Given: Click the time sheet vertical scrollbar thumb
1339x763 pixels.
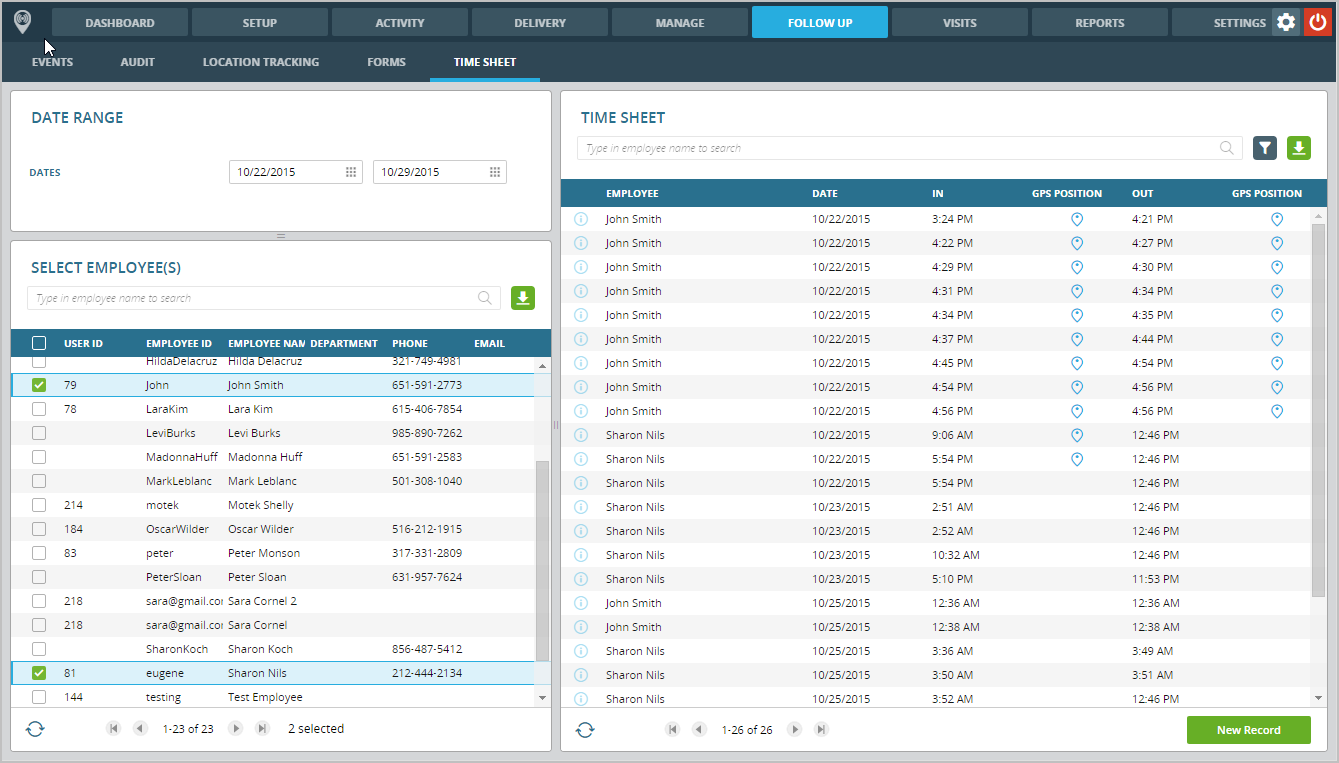Looking at the screenshot, I should (x=1318, y=410).
